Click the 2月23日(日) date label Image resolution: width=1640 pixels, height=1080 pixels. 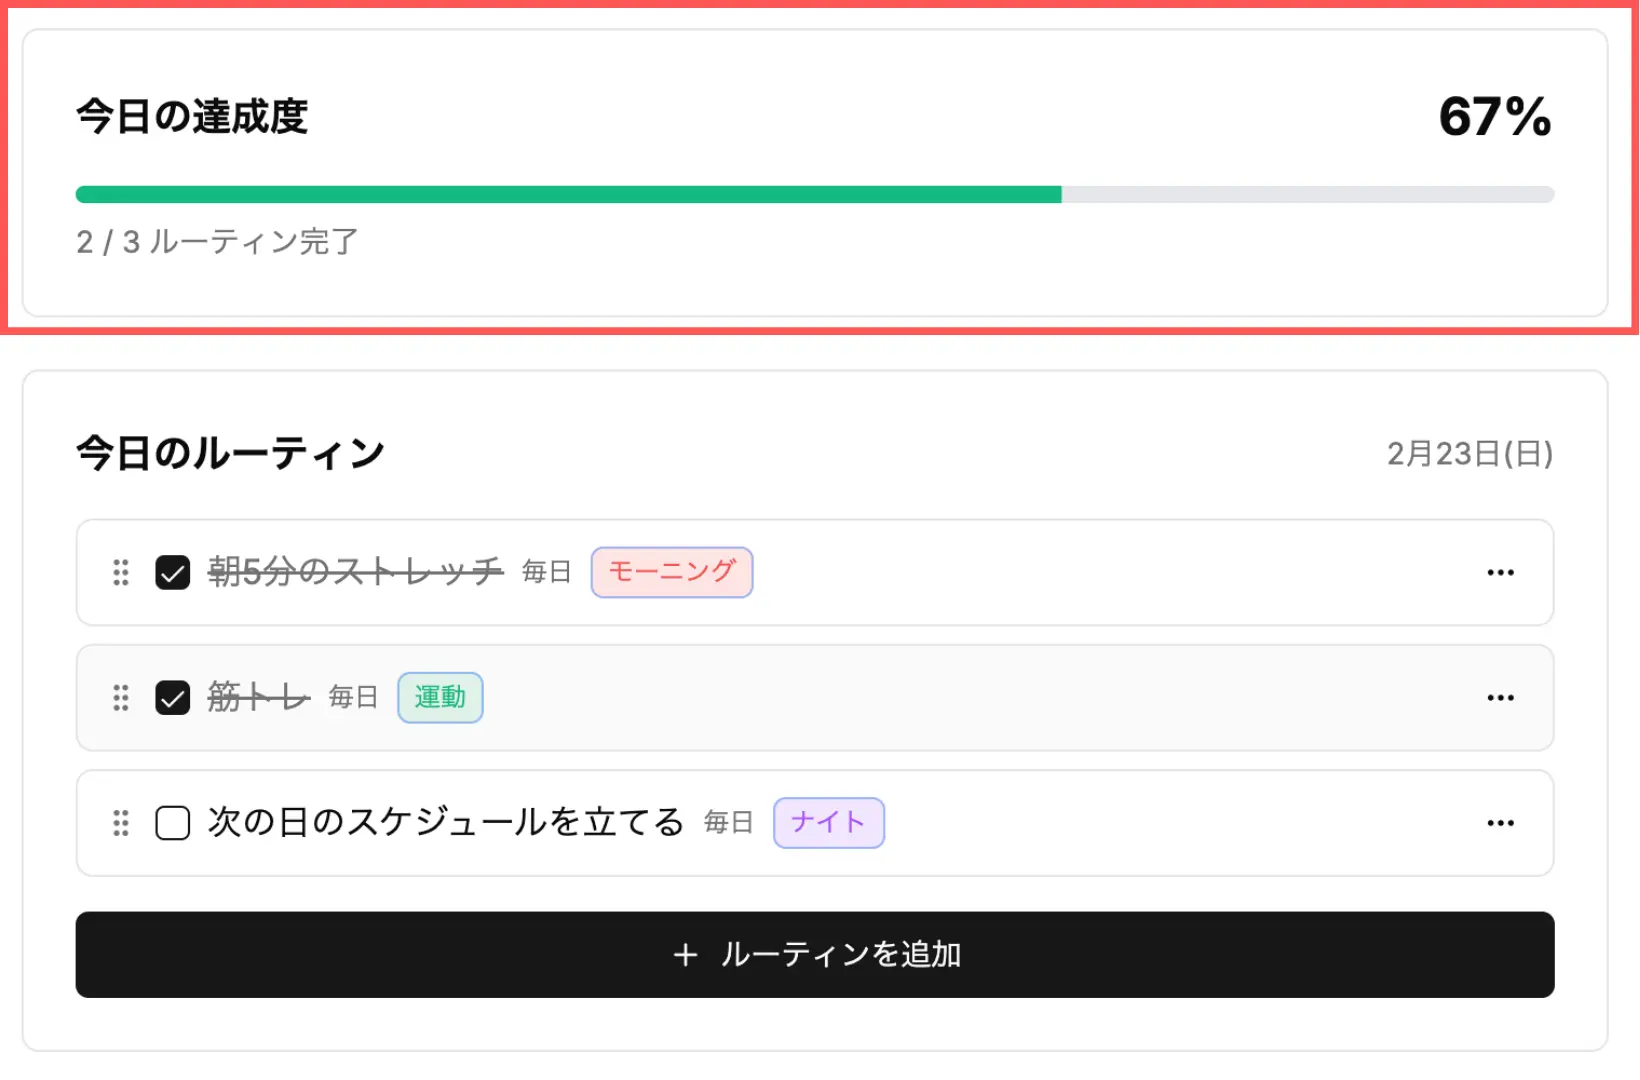point(1469,454)
